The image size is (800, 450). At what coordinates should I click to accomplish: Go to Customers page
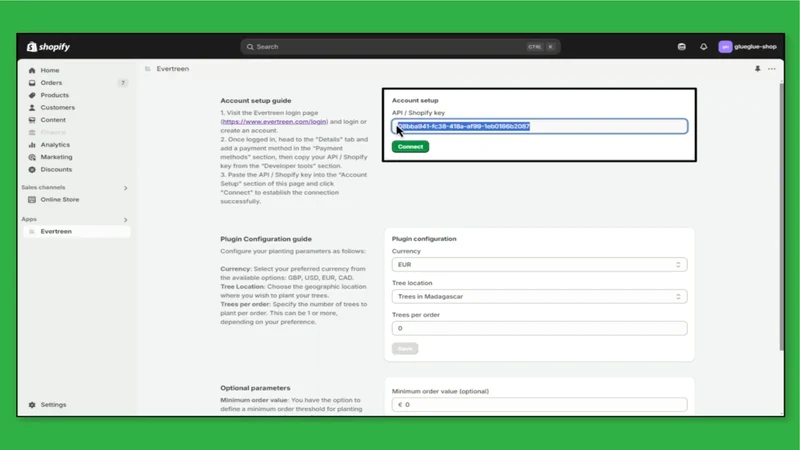coord(58,108)
